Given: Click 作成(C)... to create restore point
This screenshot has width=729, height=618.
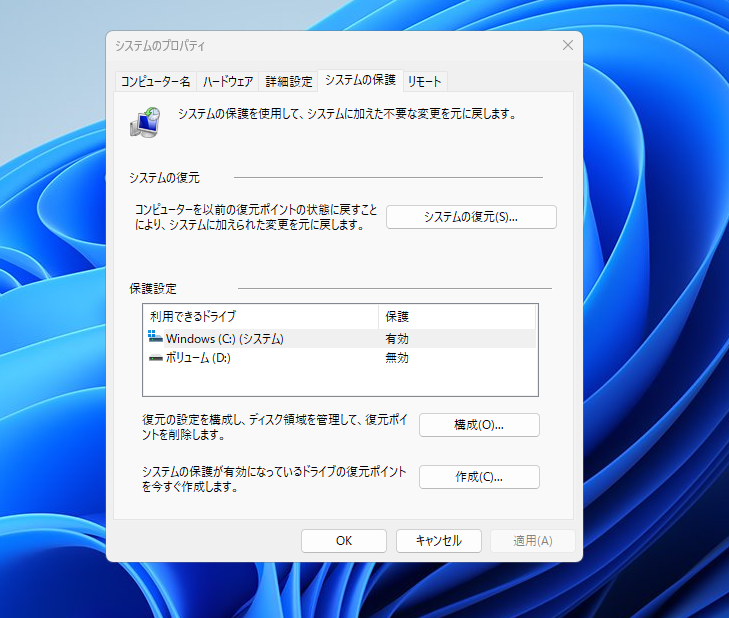Looking at the screenshot, I should [x=479, y=477].
